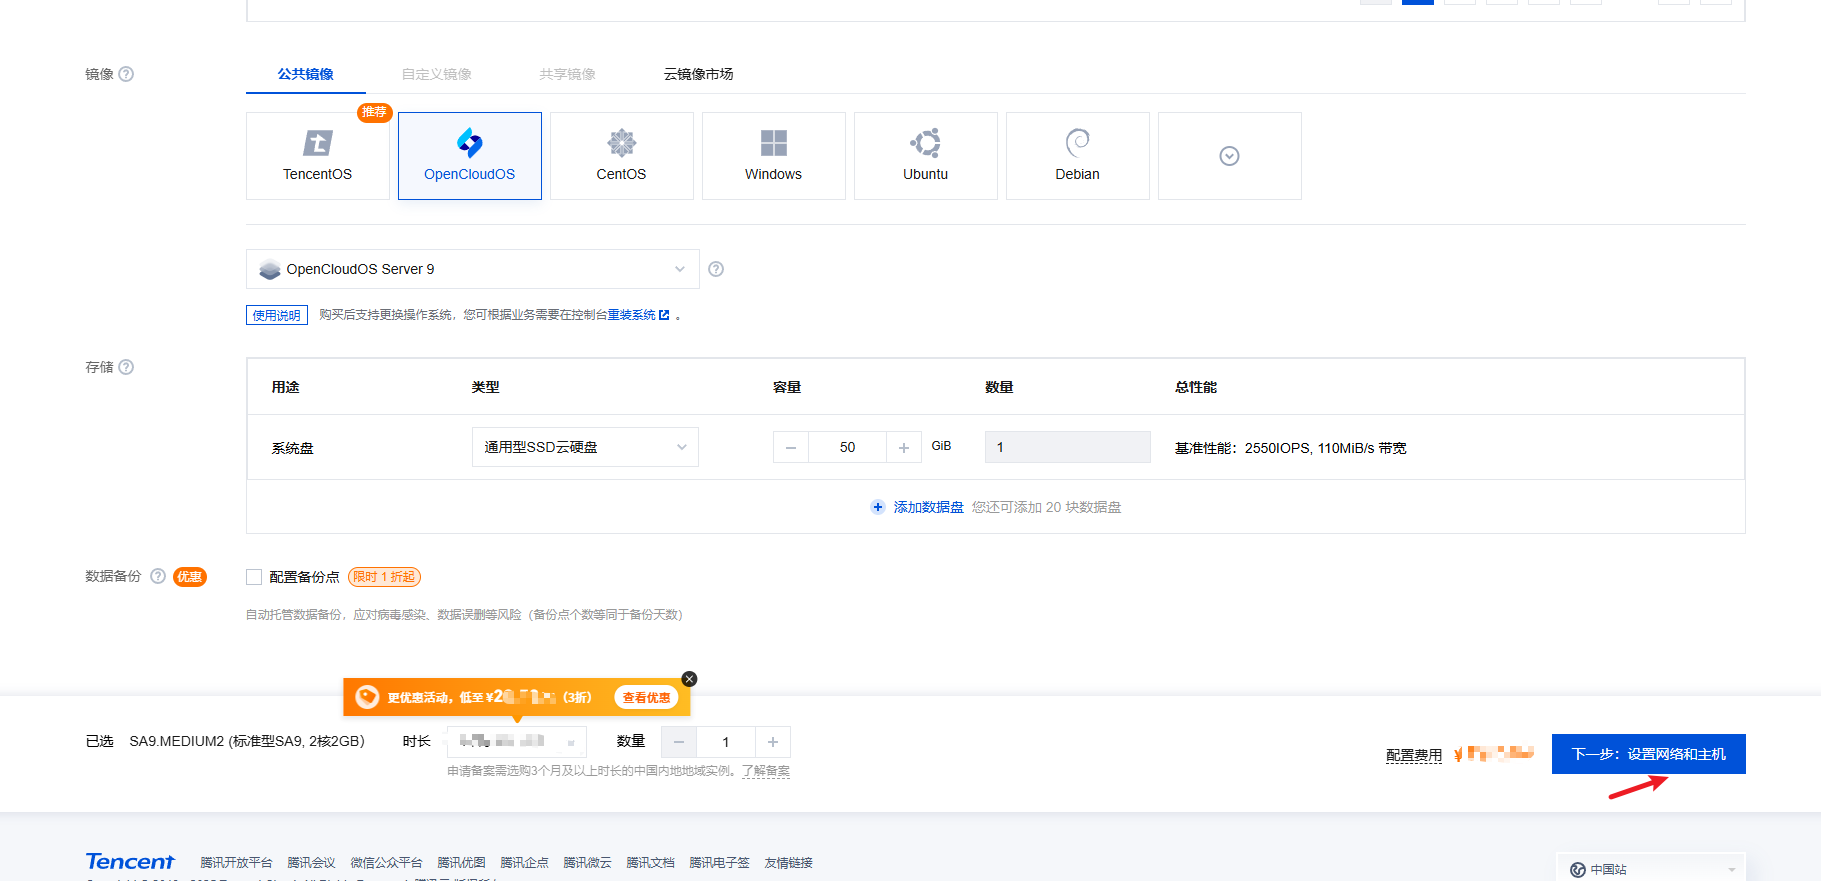Click 配置费用 label link

(x=1414, y=755)
